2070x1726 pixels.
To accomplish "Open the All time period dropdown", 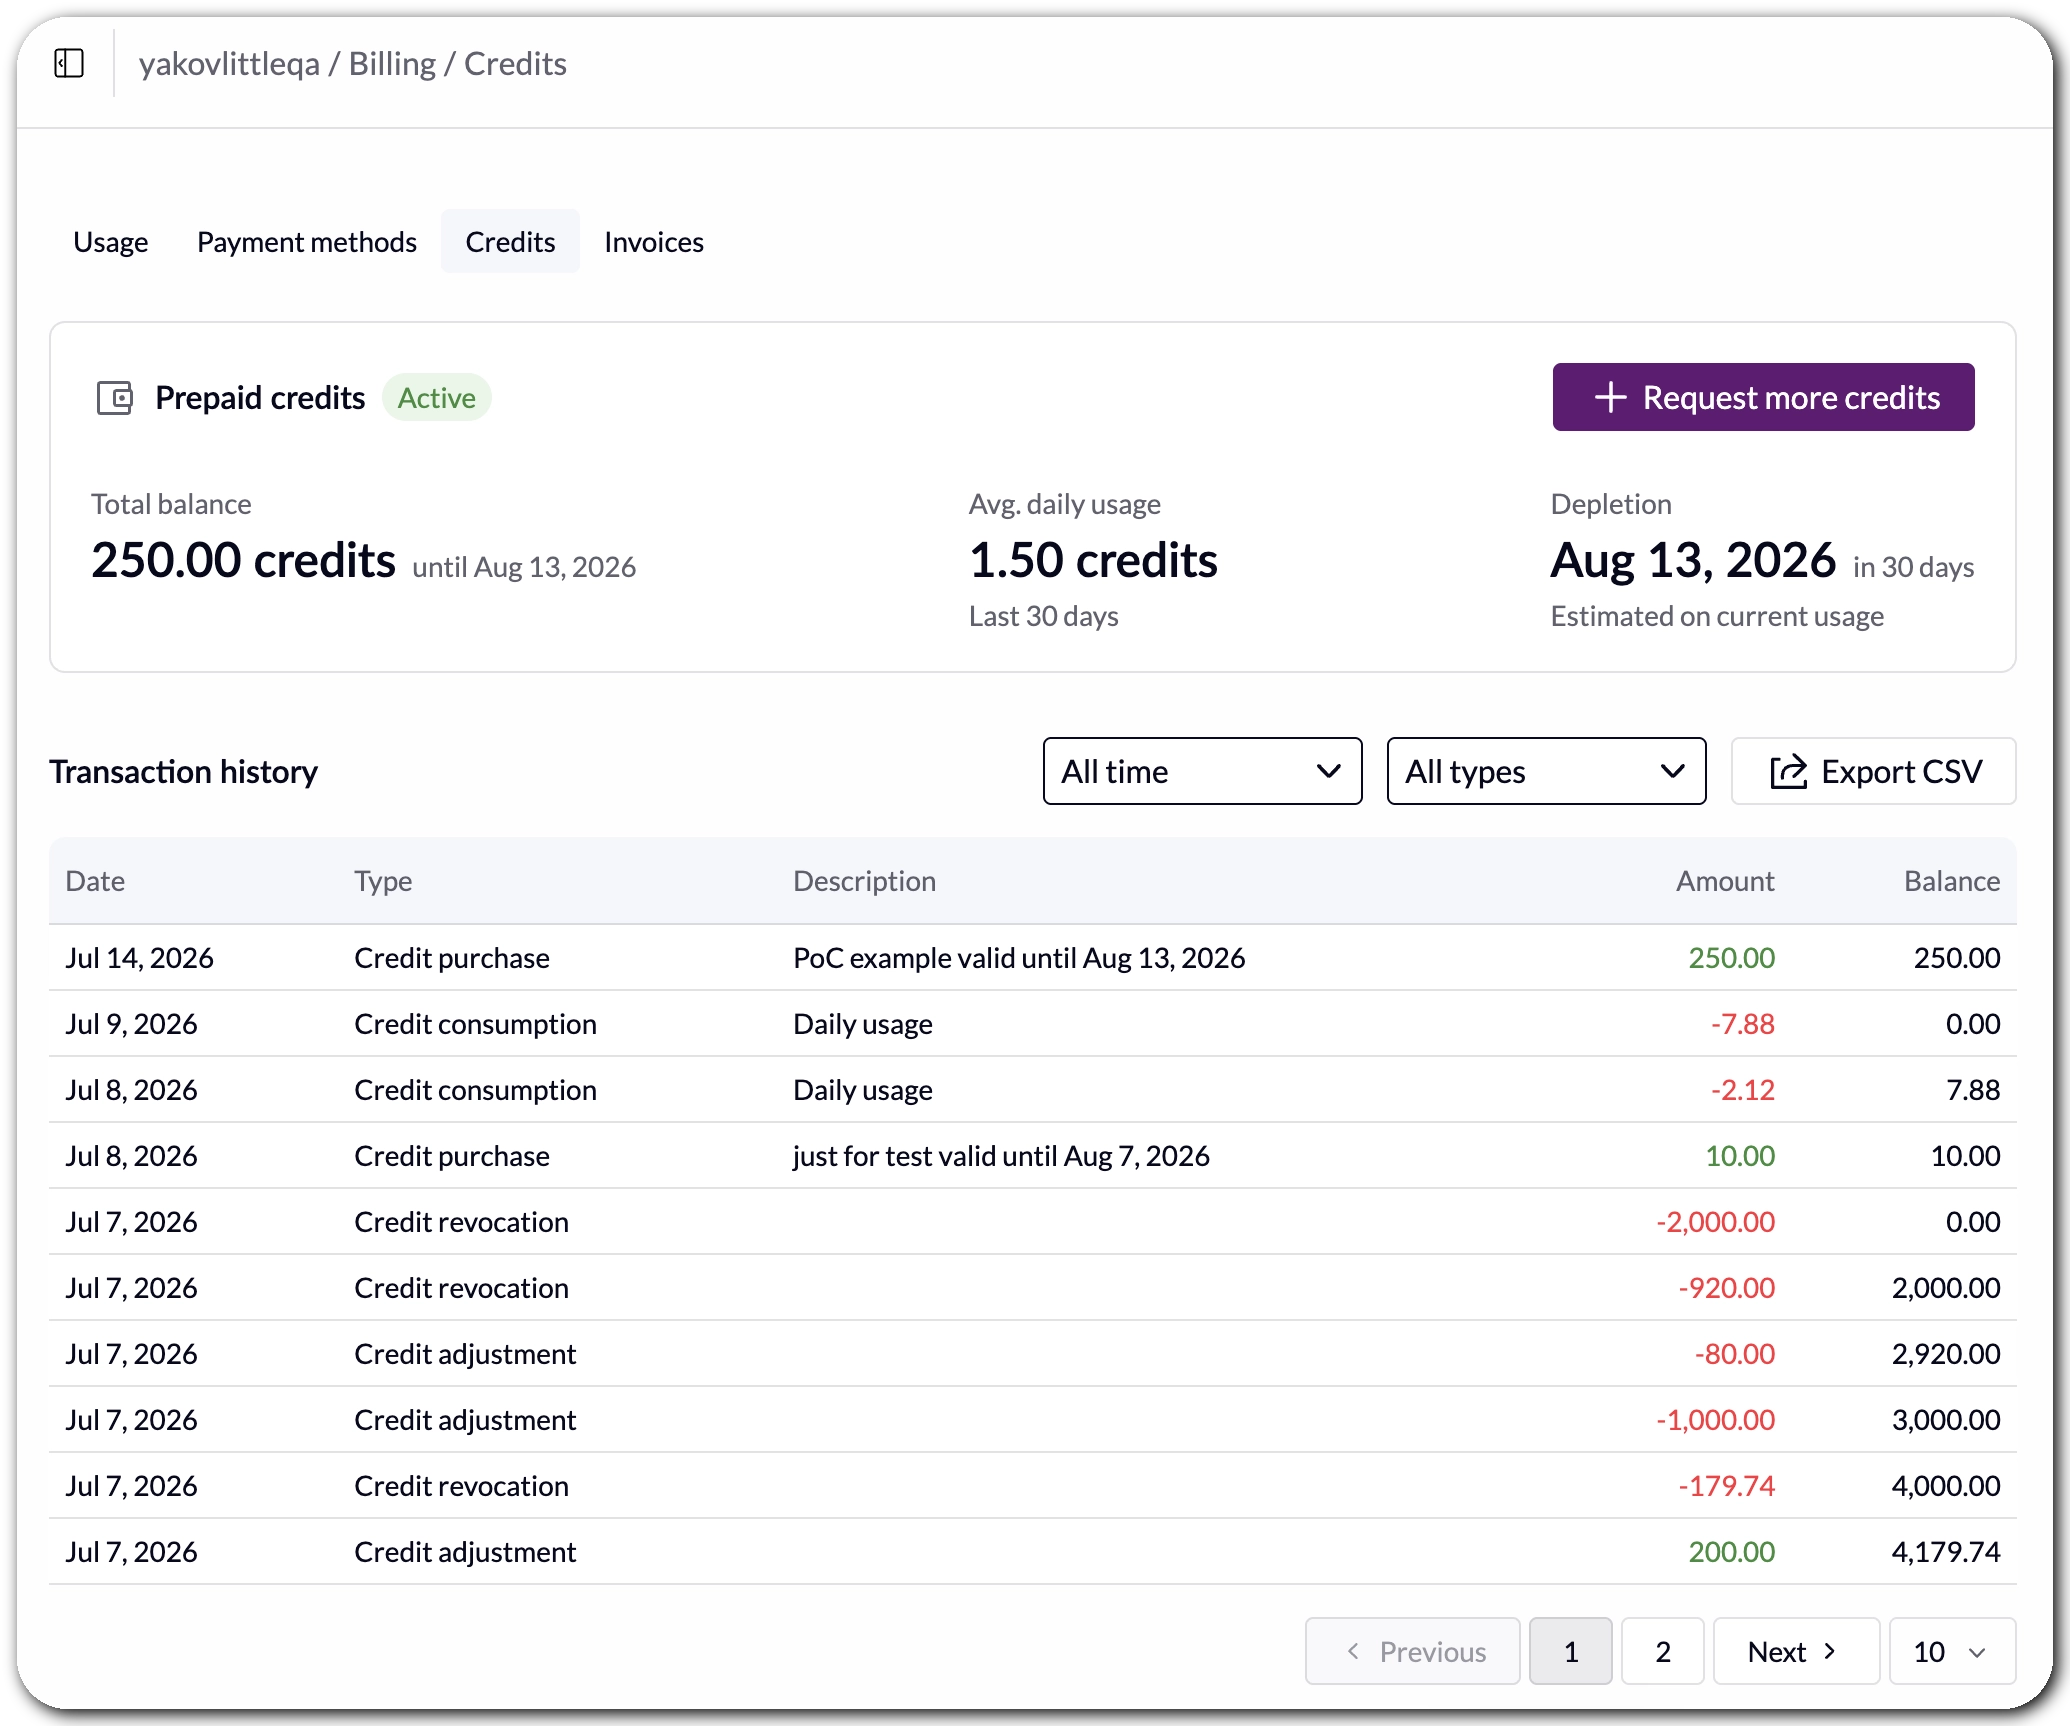I will (x=1202, y=771).
